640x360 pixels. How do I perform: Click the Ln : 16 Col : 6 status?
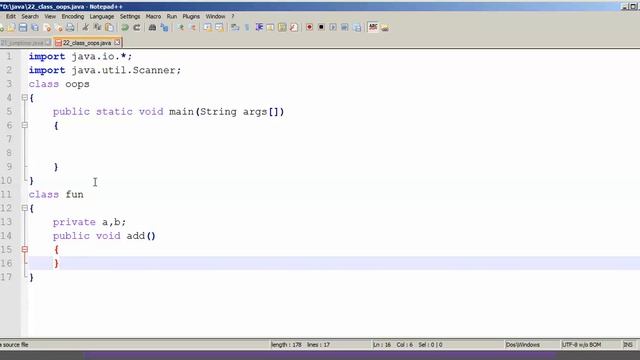[x=393, y=345]
